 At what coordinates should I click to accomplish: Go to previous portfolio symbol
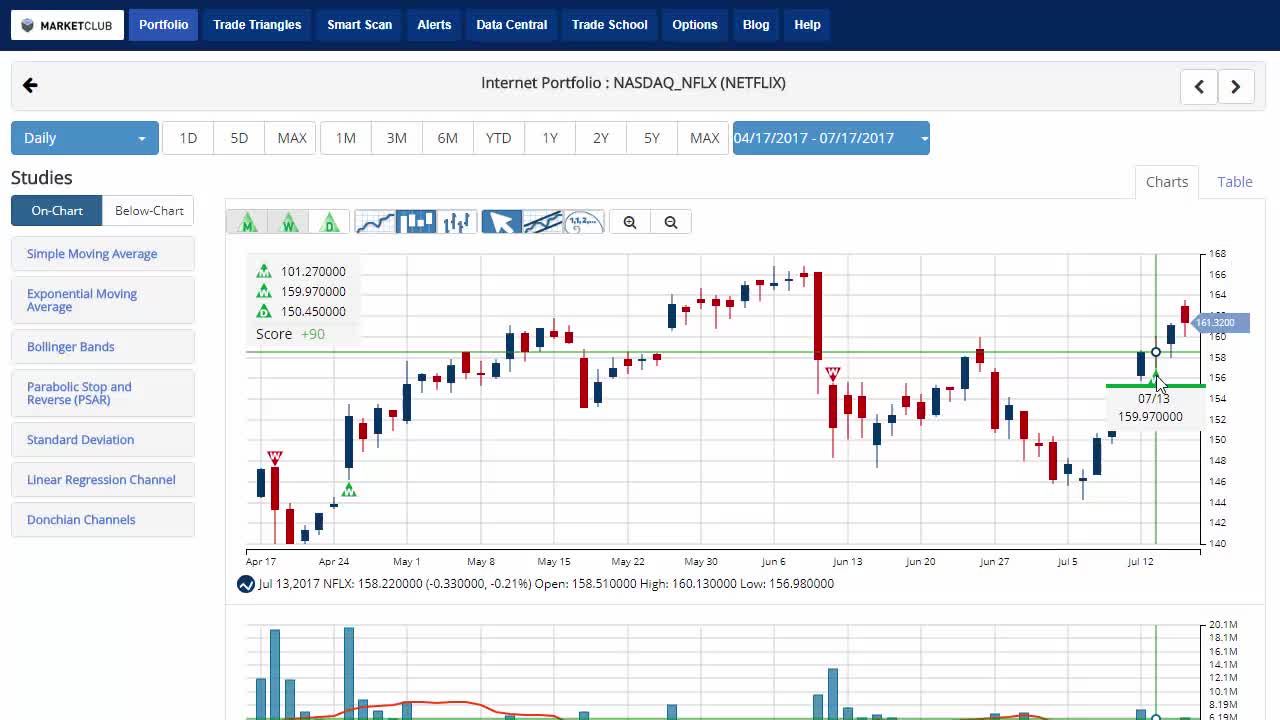(1199, 87)
